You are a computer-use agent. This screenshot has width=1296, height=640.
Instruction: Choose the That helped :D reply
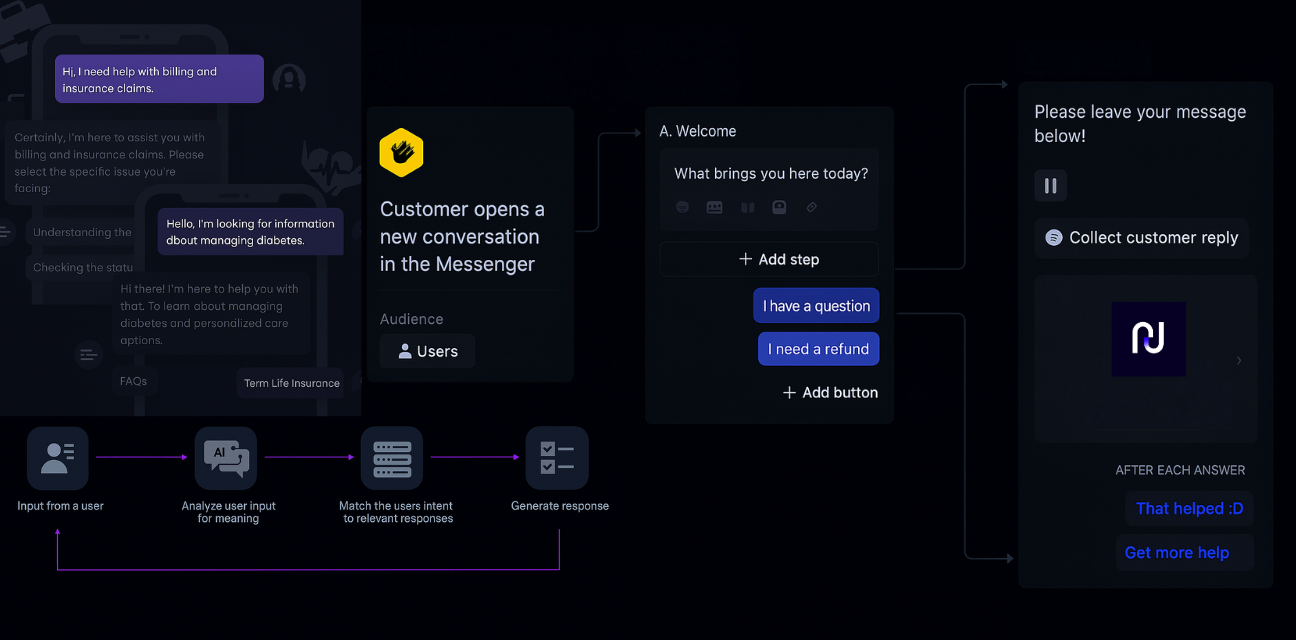coord(1189,508)
